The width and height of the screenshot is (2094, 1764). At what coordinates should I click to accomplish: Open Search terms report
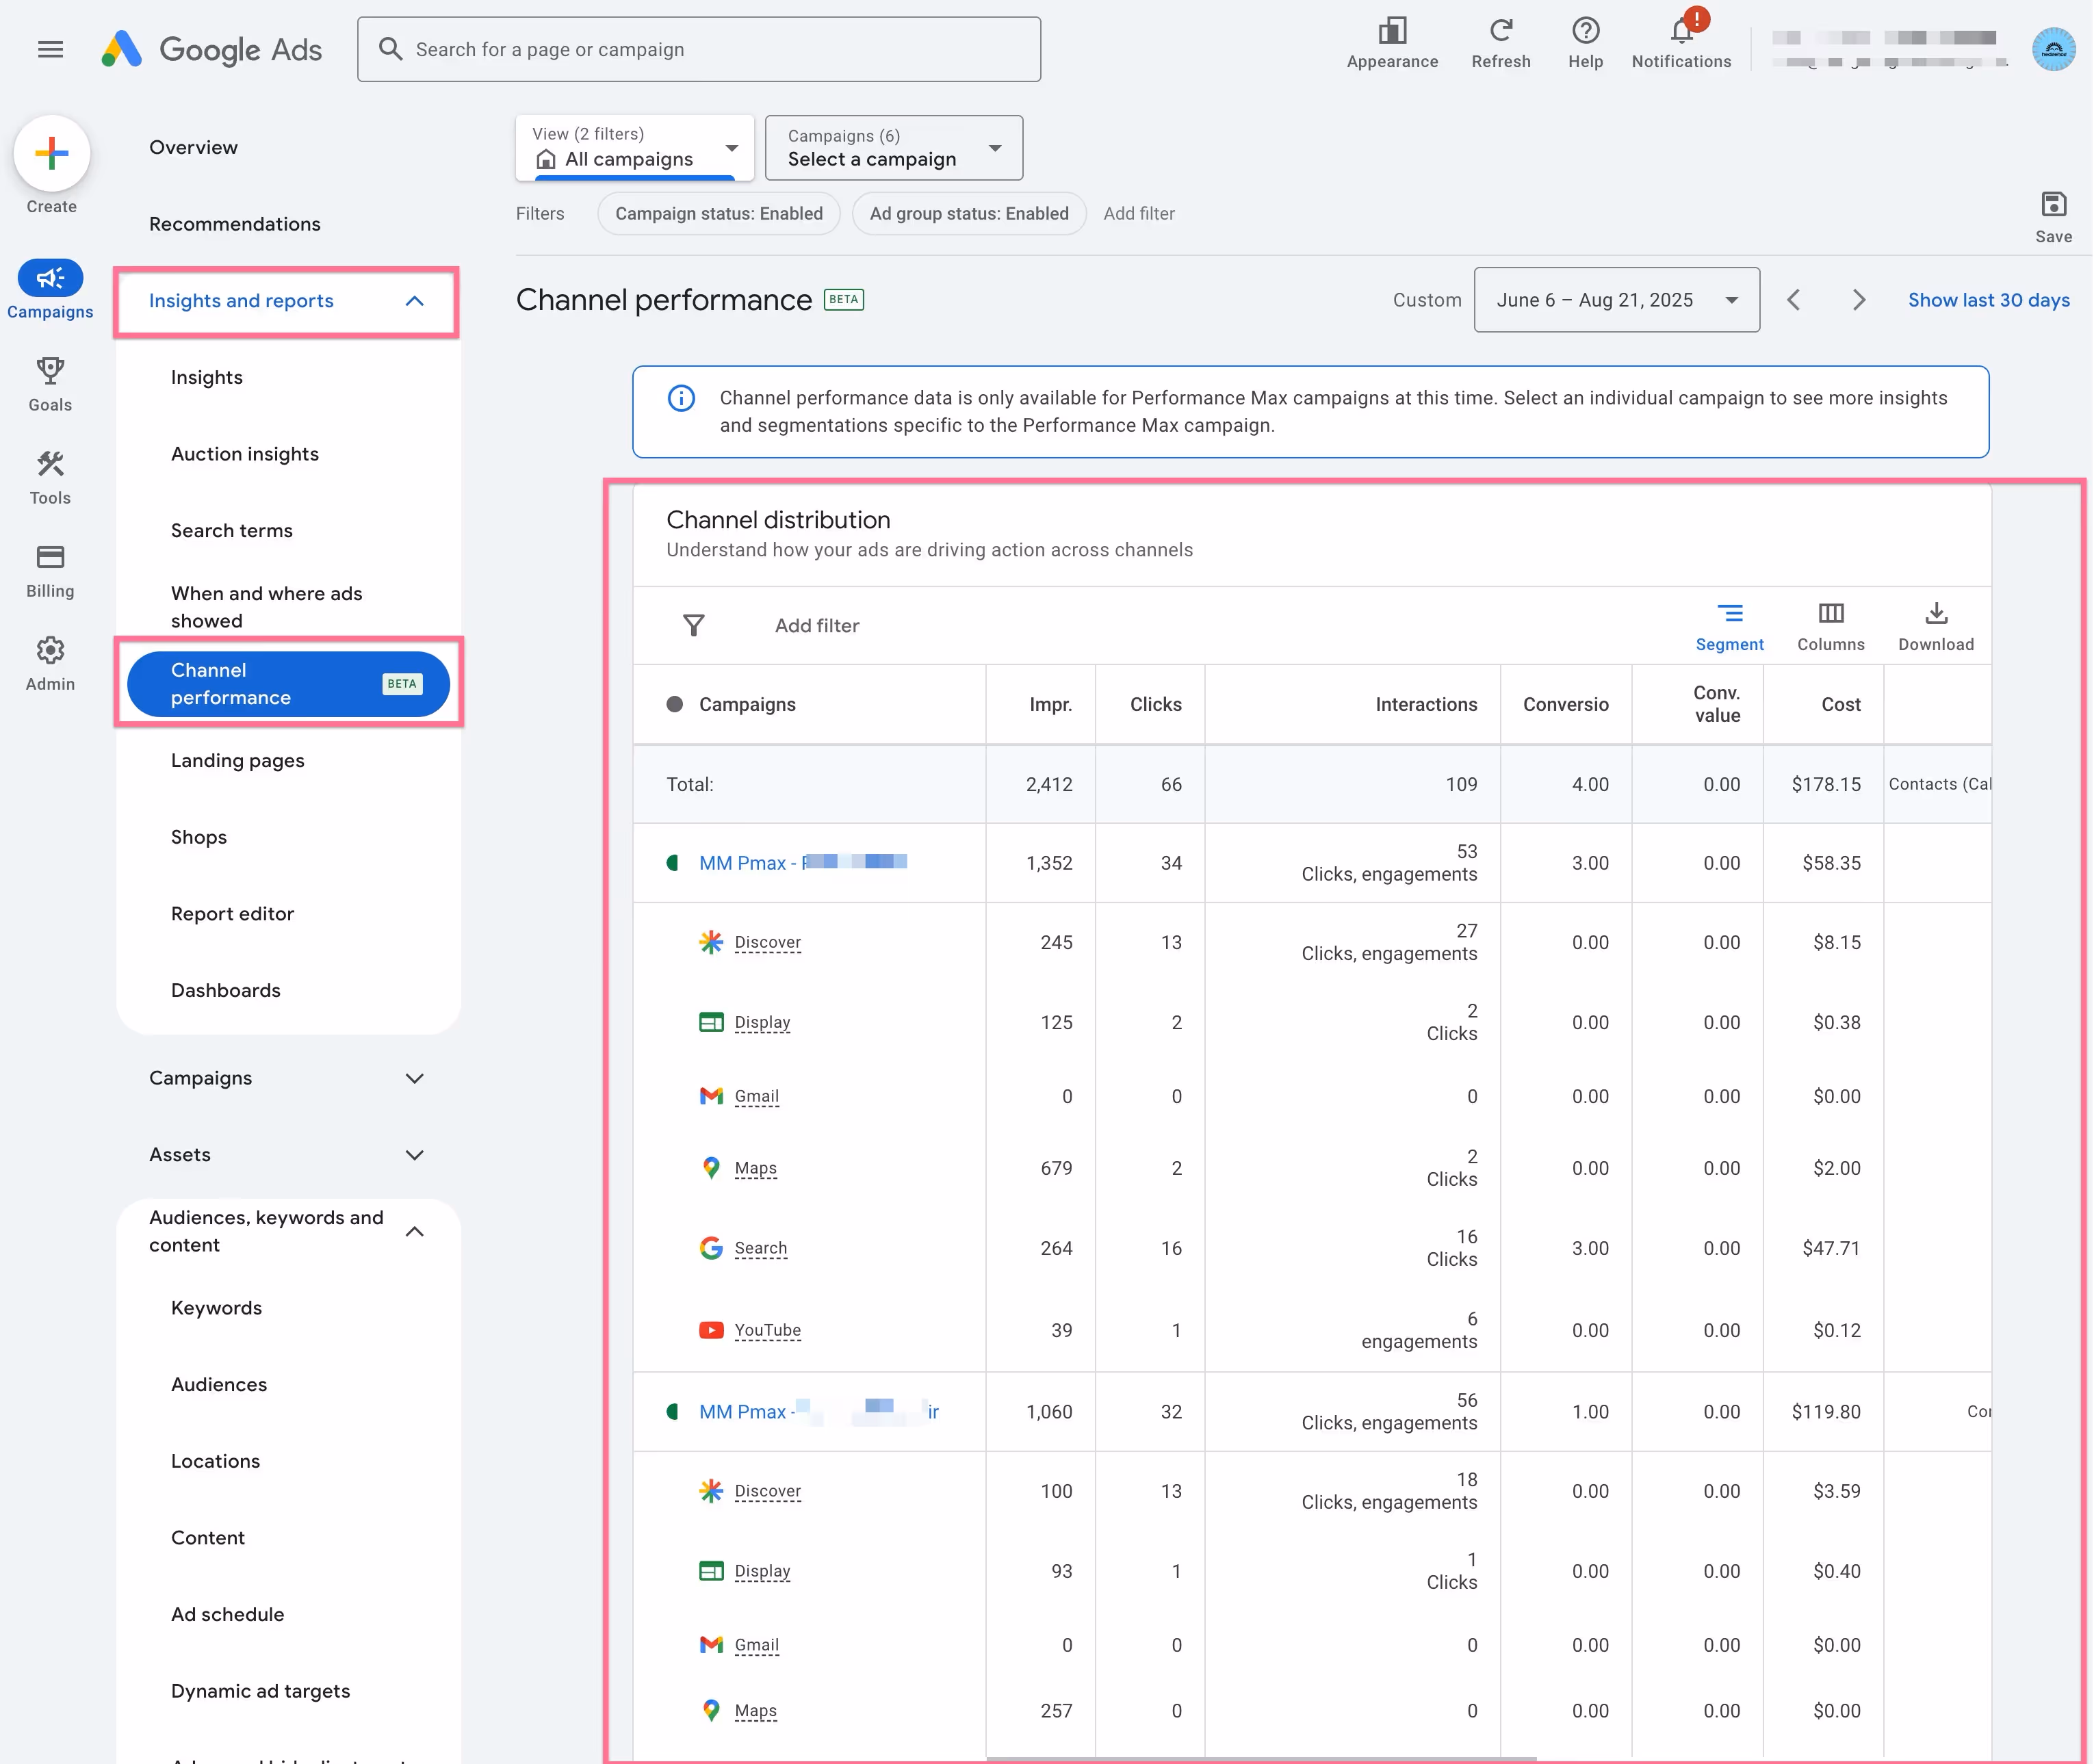(x=232, y=531)
